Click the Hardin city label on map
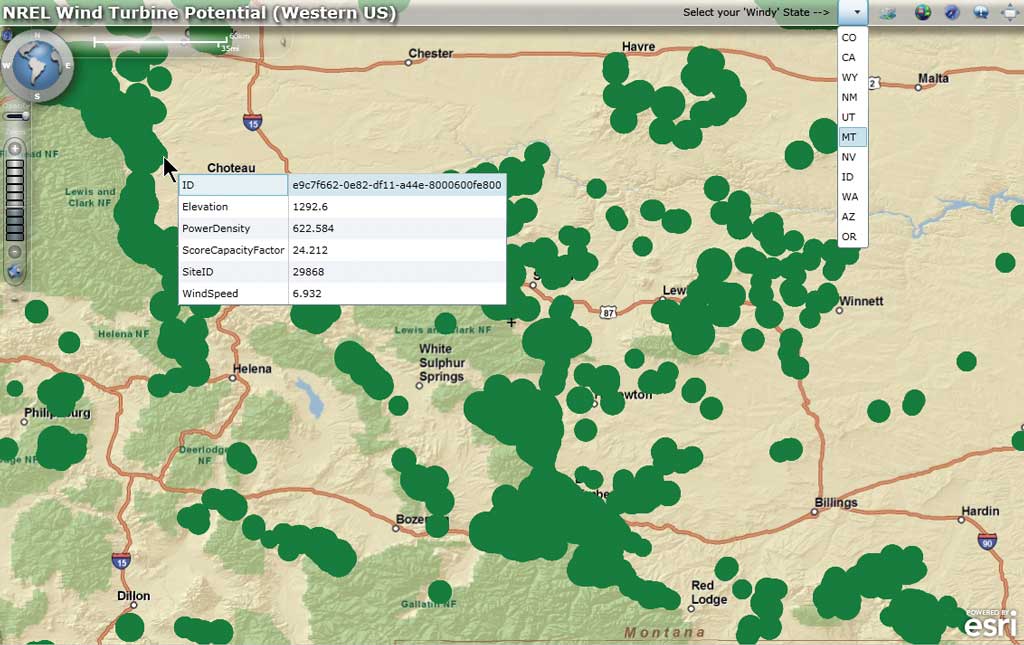The width and height of the screenshot is (1024, 645). point(980,511)
